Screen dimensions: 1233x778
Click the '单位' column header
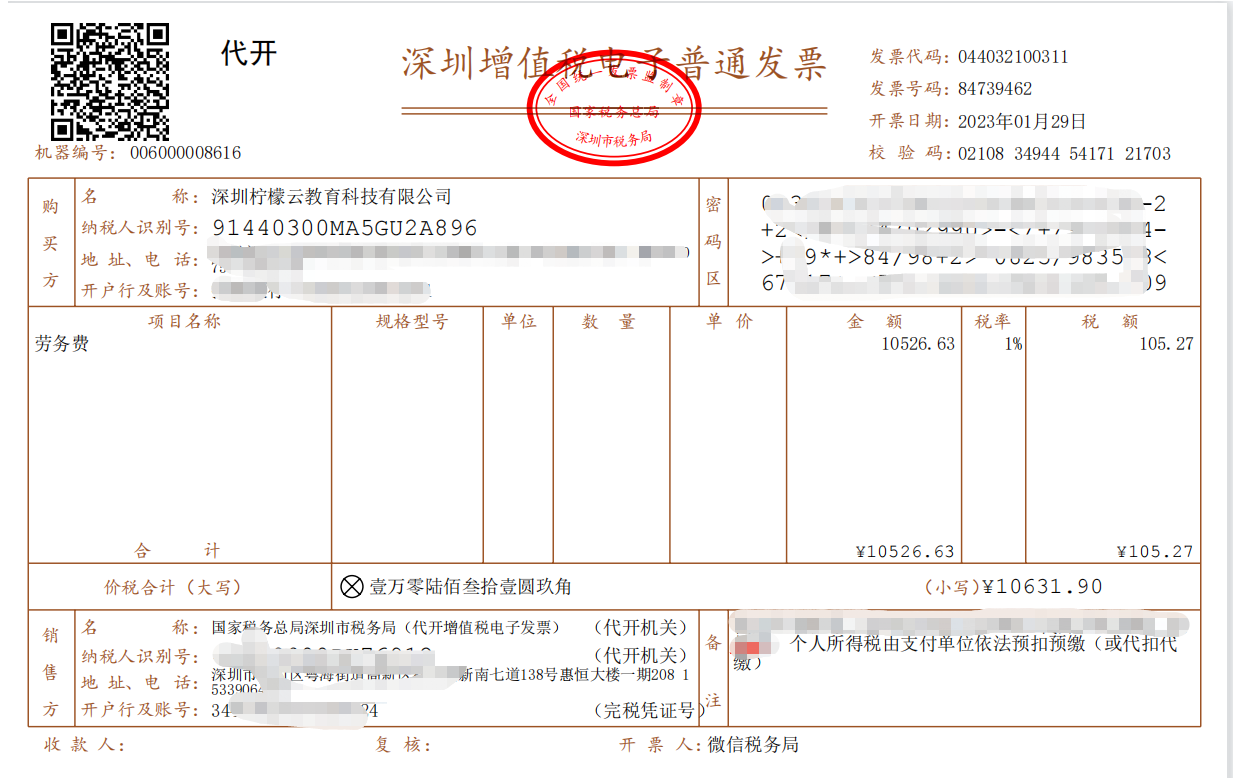pos(519,321)
